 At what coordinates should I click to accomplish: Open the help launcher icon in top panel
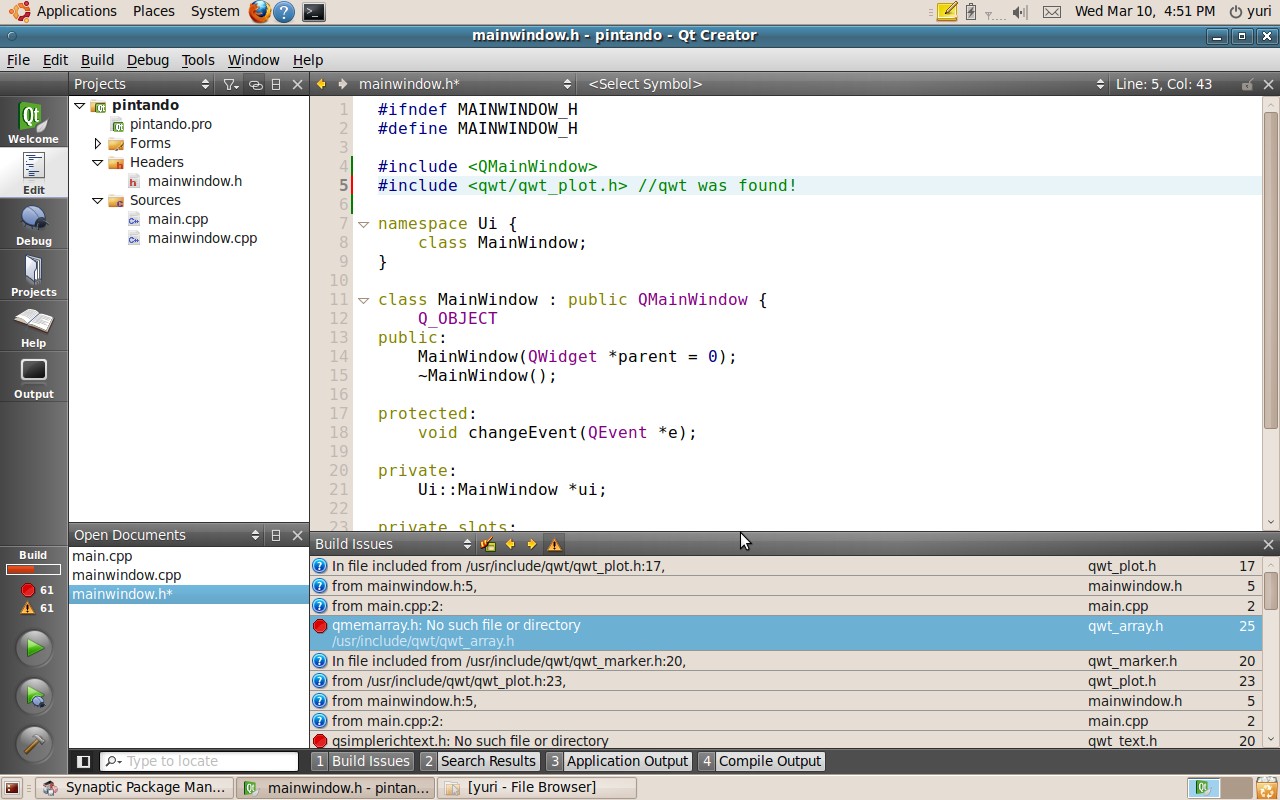[285, 12]
